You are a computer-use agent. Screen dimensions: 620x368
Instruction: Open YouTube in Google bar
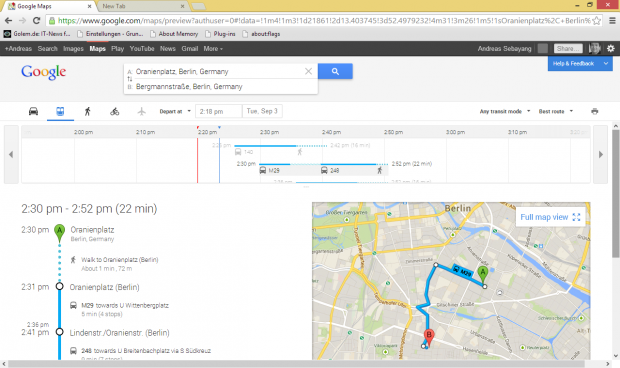[x=142, y=49]
